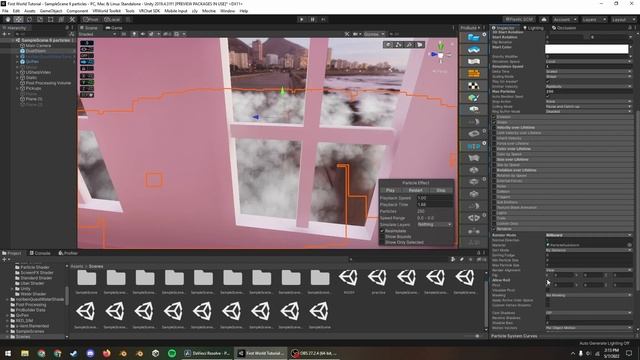Toggle Pivot handle position button
Viewport: 640px width, 360px height.
pyautogui.click(x=91, y=19)
